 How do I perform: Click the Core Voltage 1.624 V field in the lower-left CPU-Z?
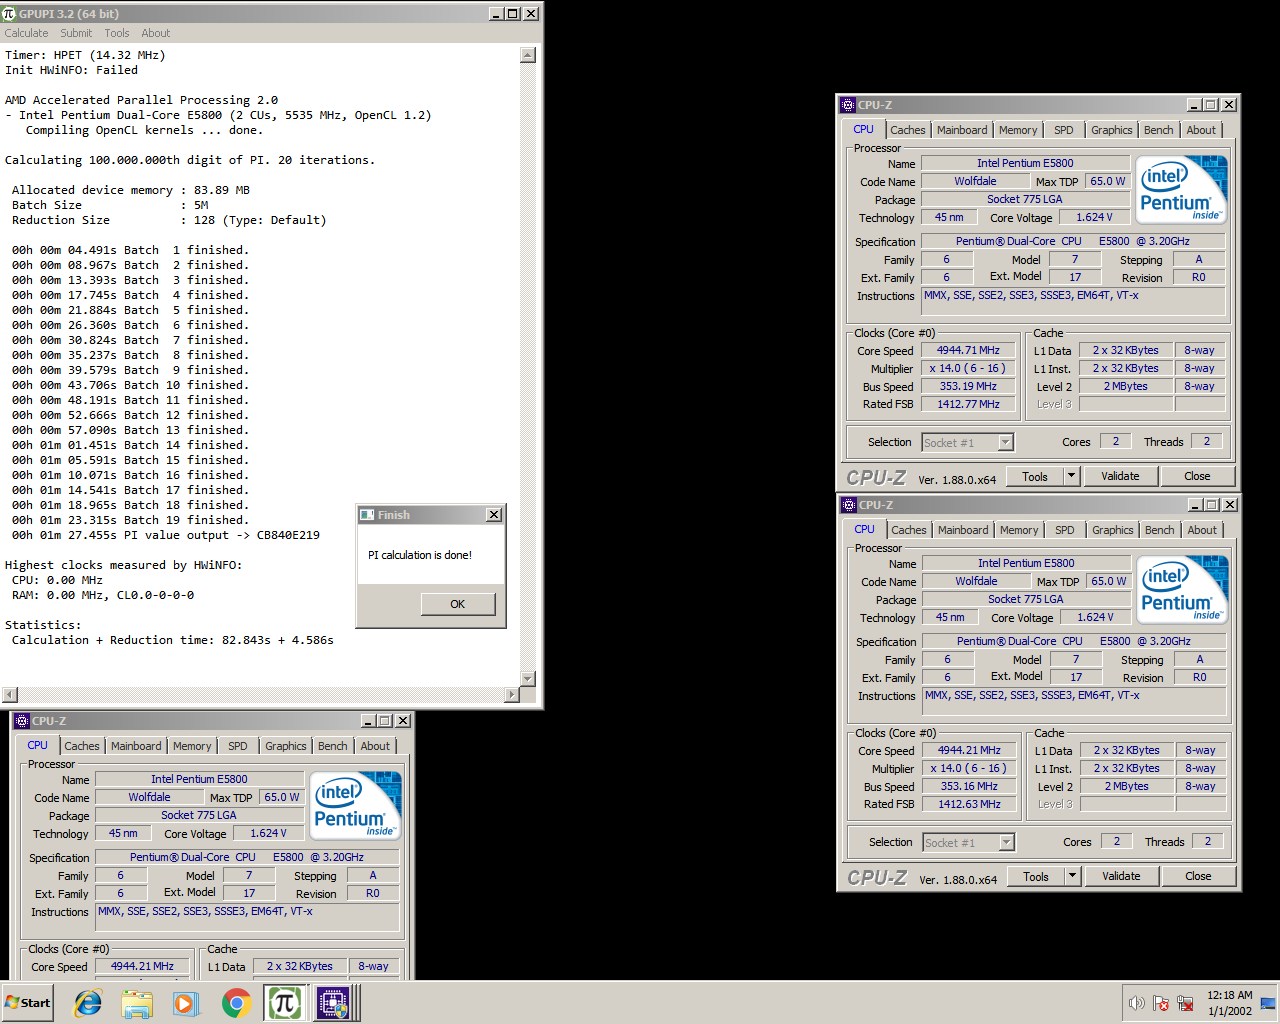pos(268,833)
